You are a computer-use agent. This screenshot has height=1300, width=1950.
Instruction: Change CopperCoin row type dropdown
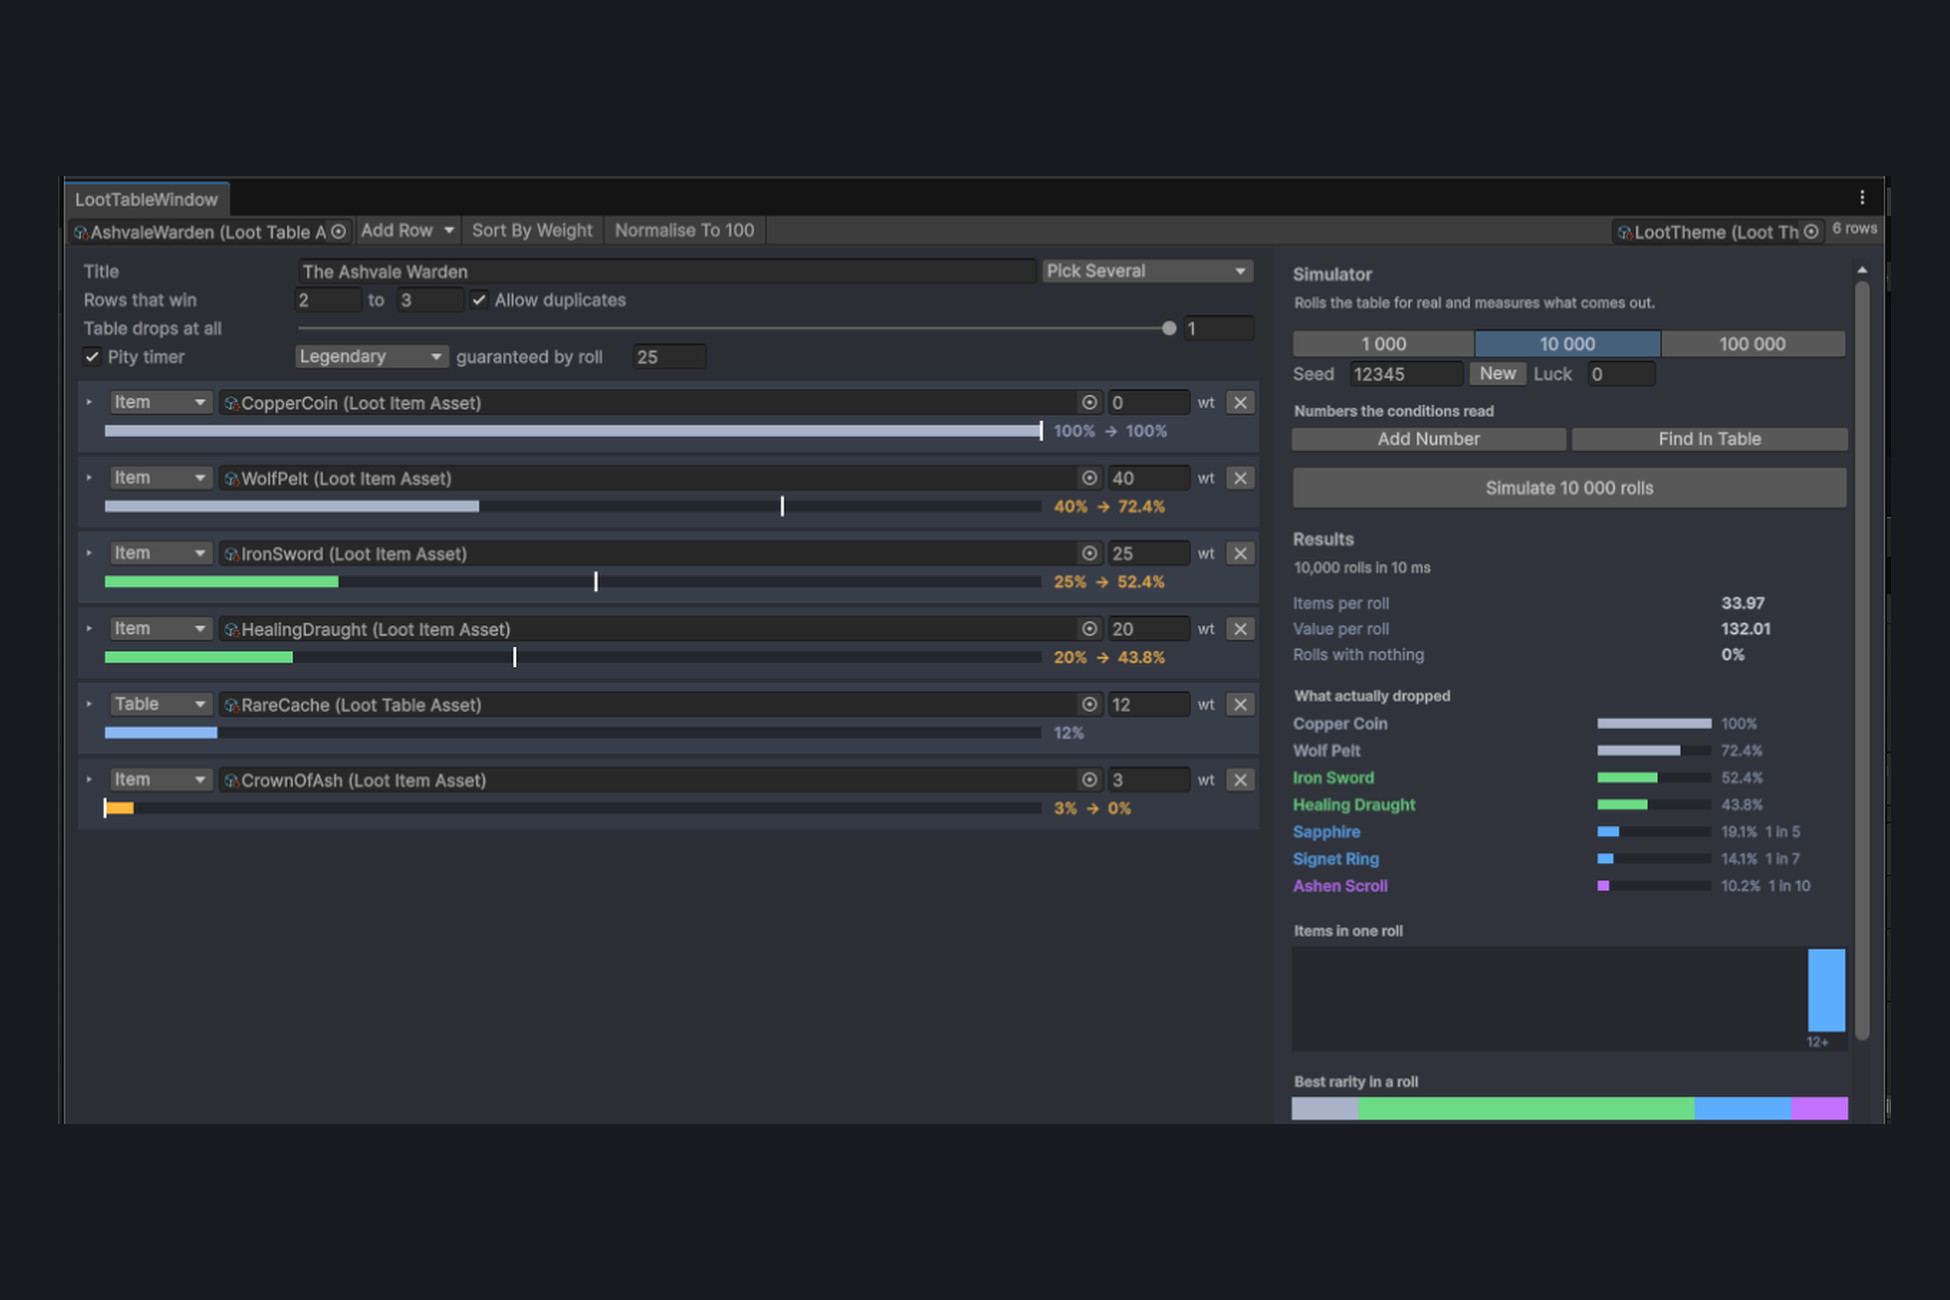160,402
